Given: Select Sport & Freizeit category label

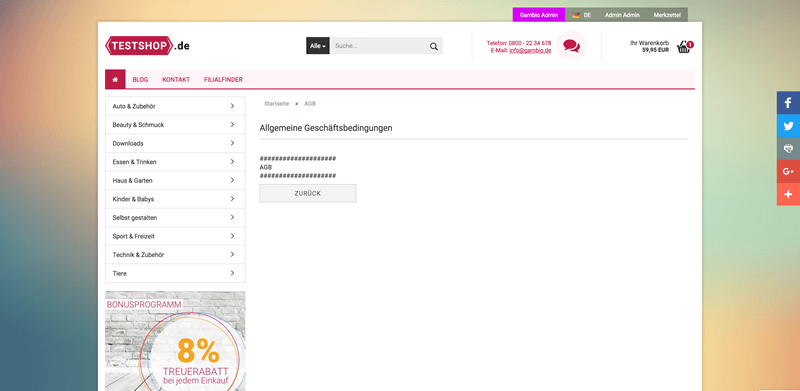Looking at the screenshot, I should point(134,236).
